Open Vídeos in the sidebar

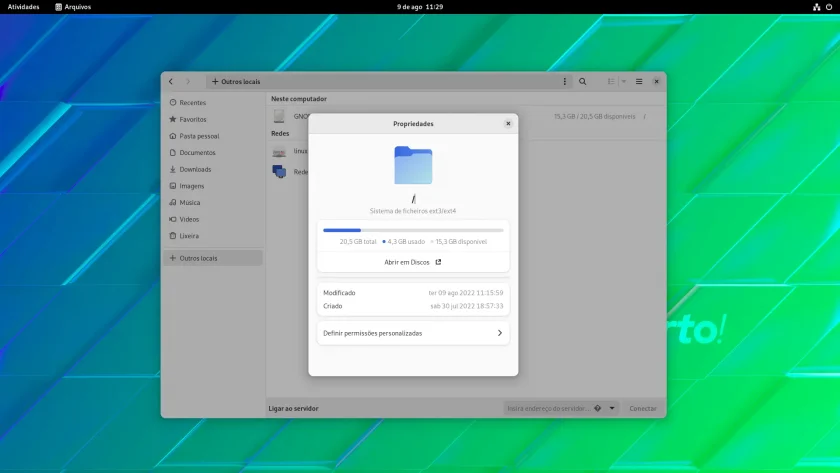(213, 219)
